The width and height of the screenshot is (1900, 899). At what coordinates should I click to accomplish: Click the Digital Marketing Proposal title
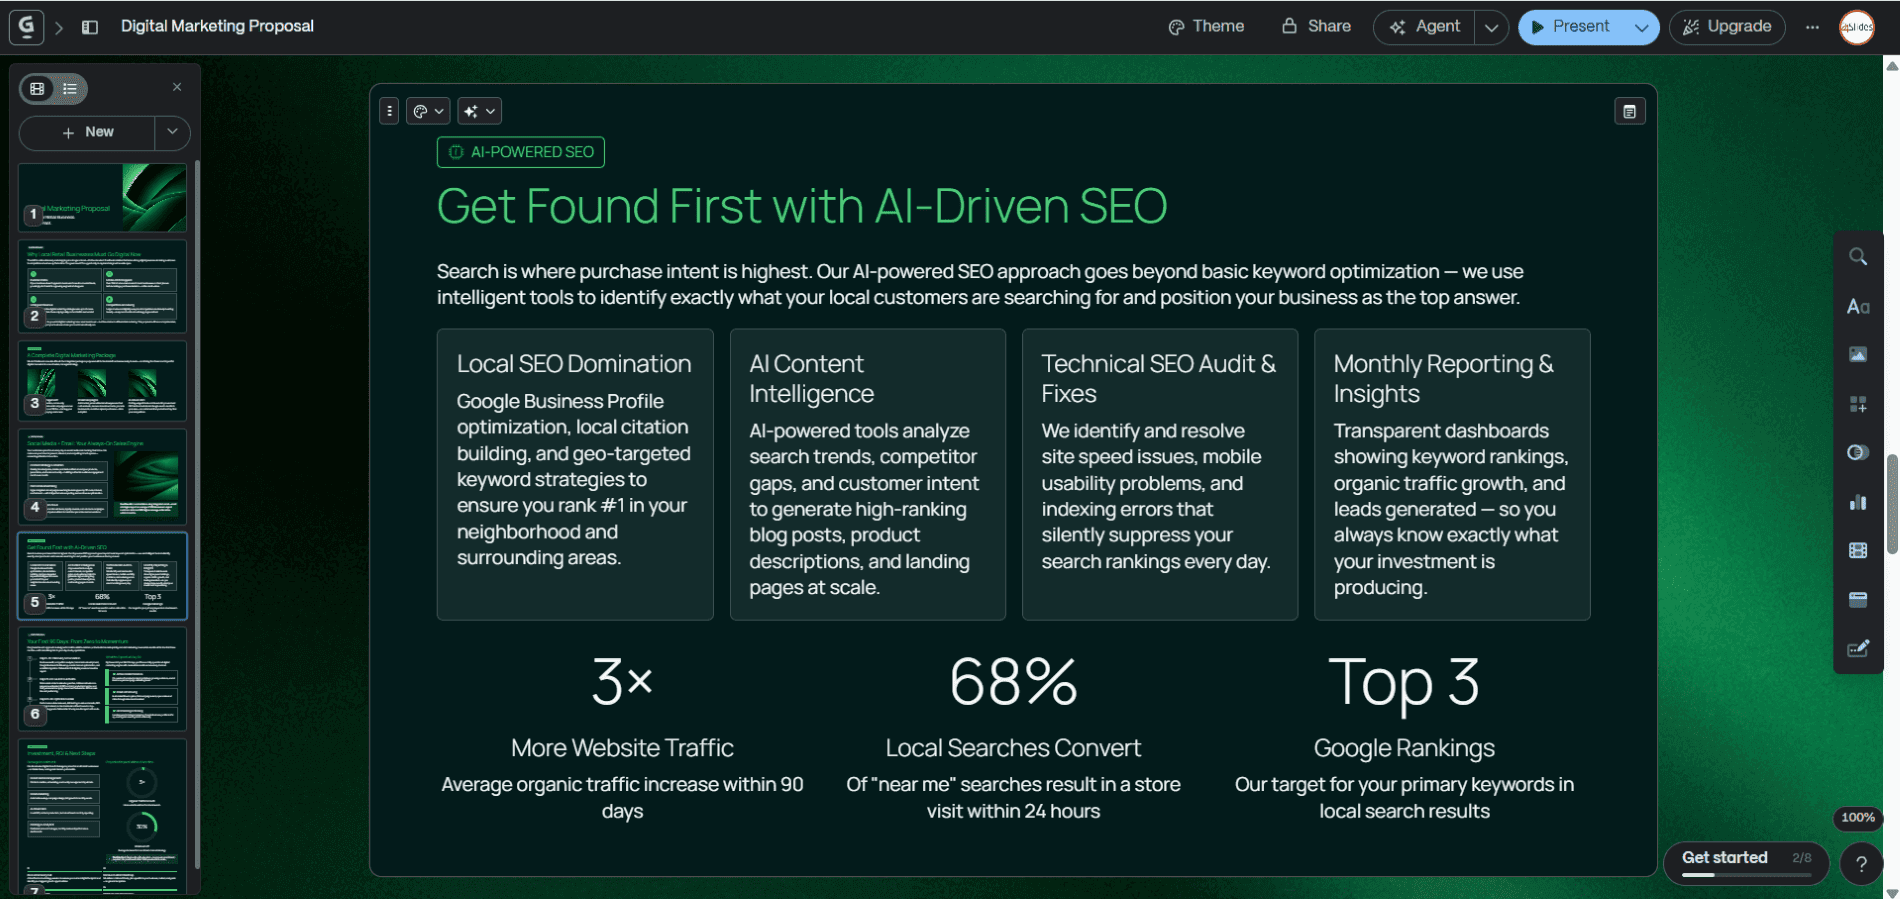coord(217,26)
